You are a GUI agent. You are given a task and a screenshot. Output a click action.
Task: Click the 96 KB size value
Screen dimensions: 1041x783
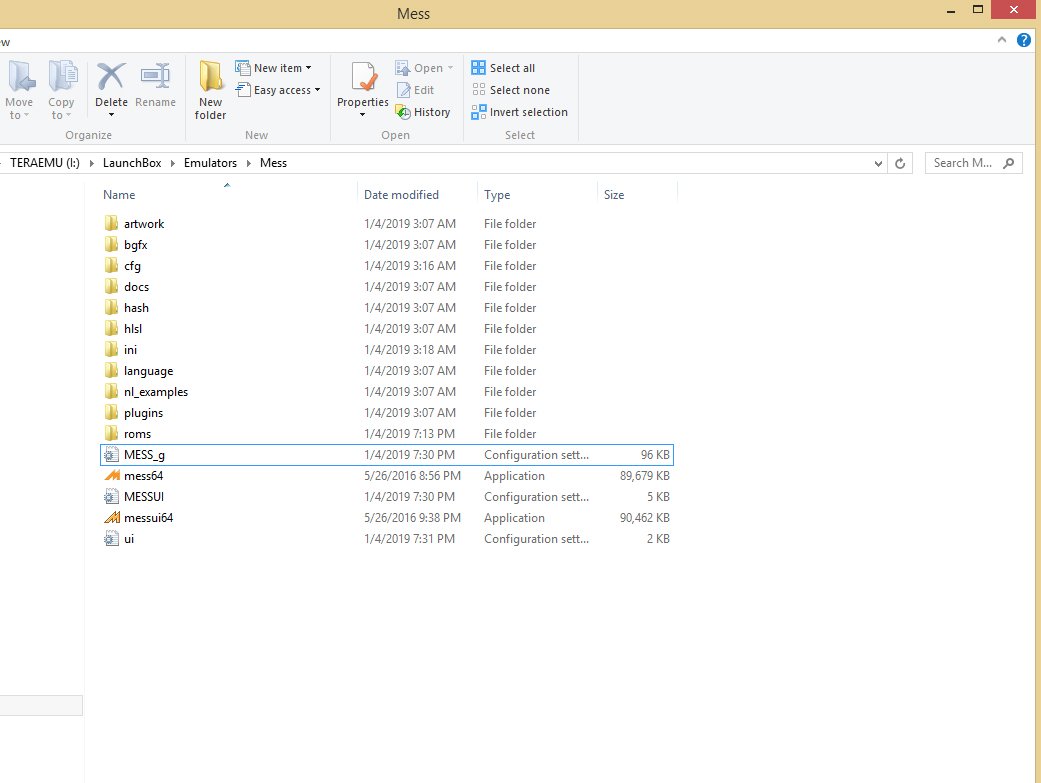[x=655, y=455]
